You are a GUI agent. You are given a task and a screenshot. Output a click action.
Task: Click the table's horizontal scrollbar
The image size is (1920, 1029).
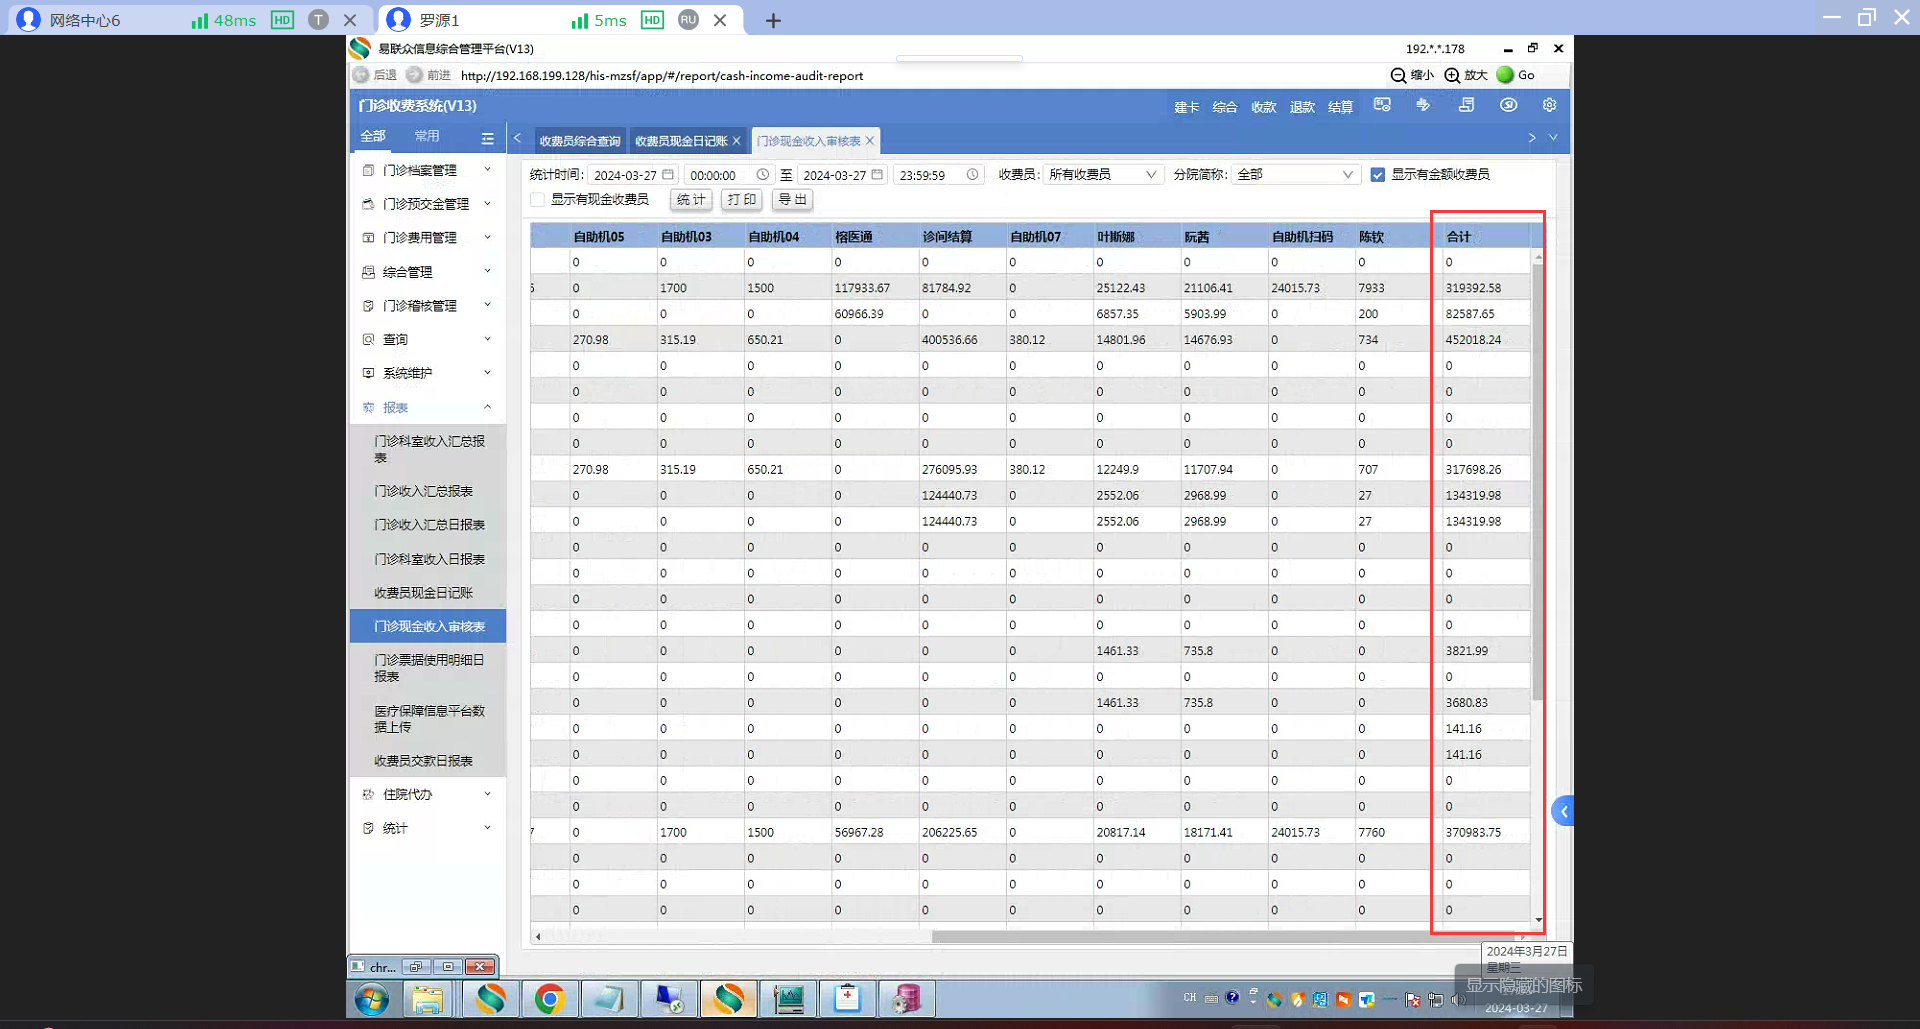(1180, 937)
